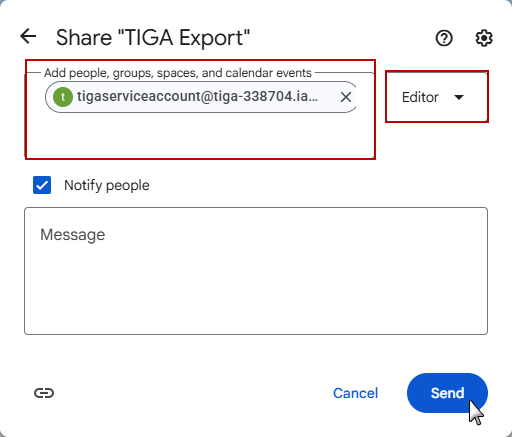The width and height of the screenshot is (512, 437).
Task: Click the blank area below the email chip
Action: pos(200,135)
